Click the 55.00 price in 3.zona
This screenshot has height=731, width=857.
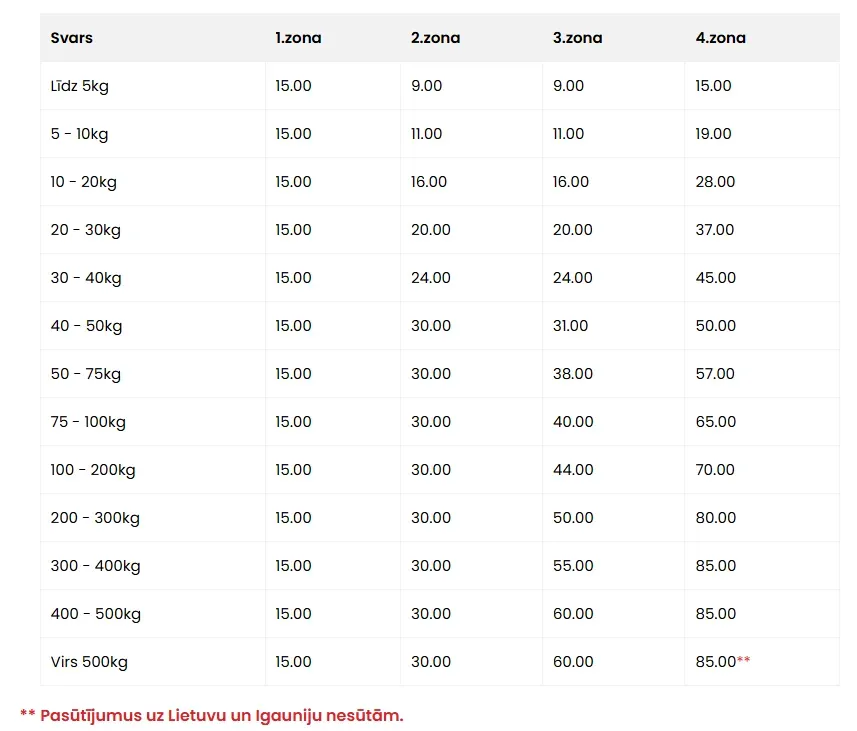tap(573, 566)
